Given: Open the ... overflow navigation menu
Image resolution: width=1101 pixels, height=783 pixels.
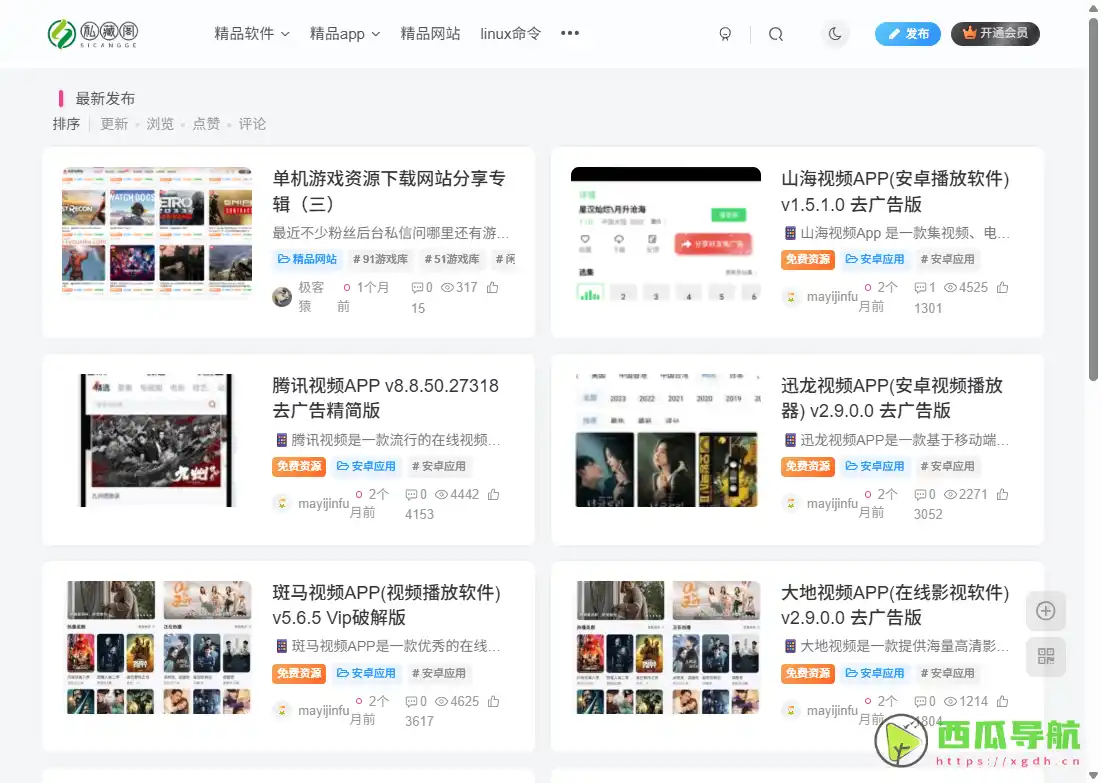Looking at the screenshot, I should 569,33.
